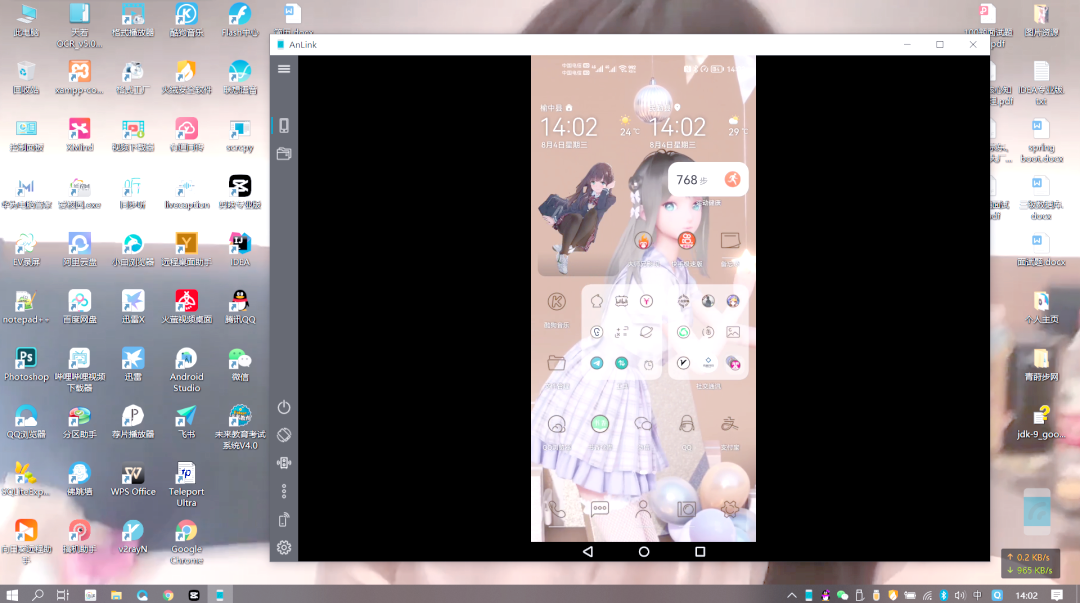Click the rotate screen icon in sidebar
The width and height of the screenshot is (1080, 603).
(x=284, y=435)
